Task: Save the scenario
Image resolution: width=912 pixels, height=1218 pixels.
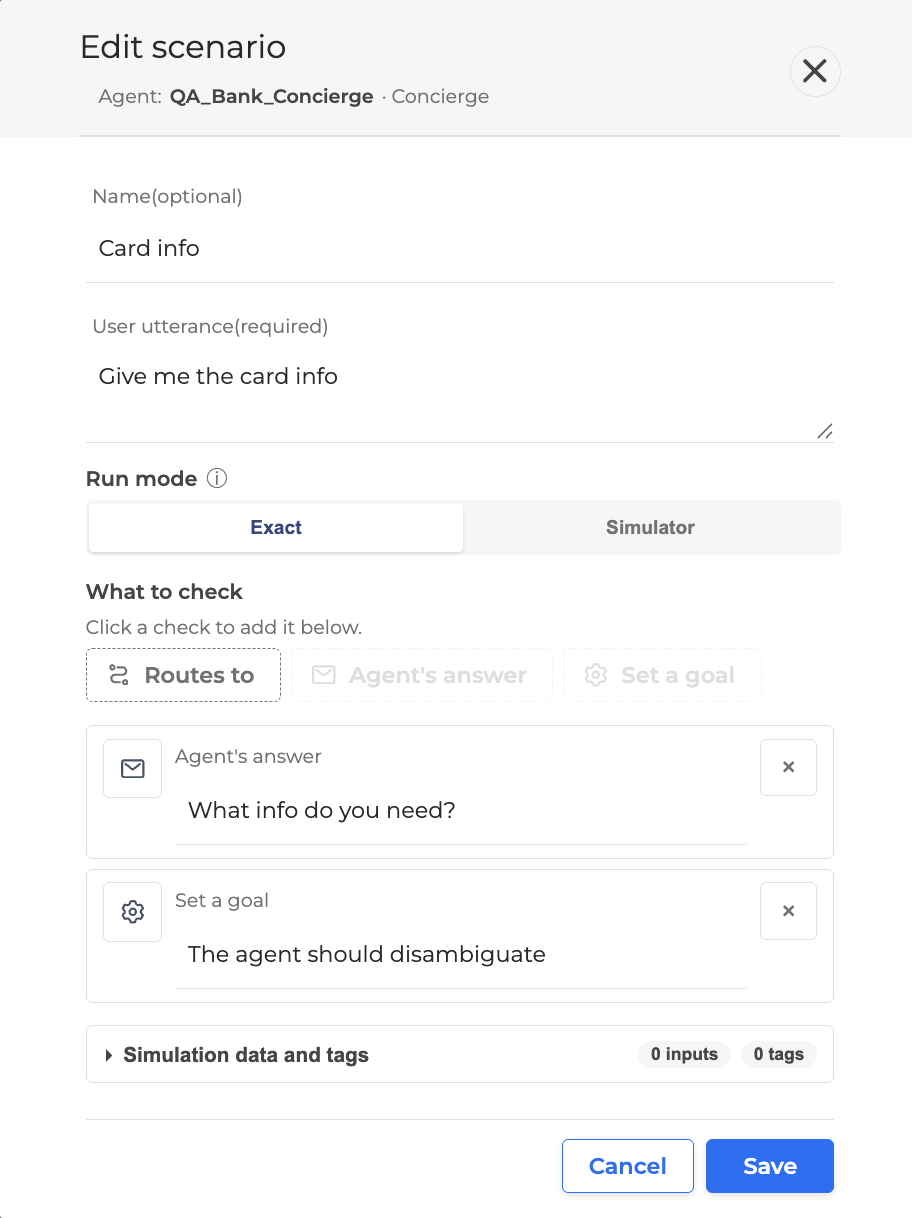Action: click(770, 1166)
